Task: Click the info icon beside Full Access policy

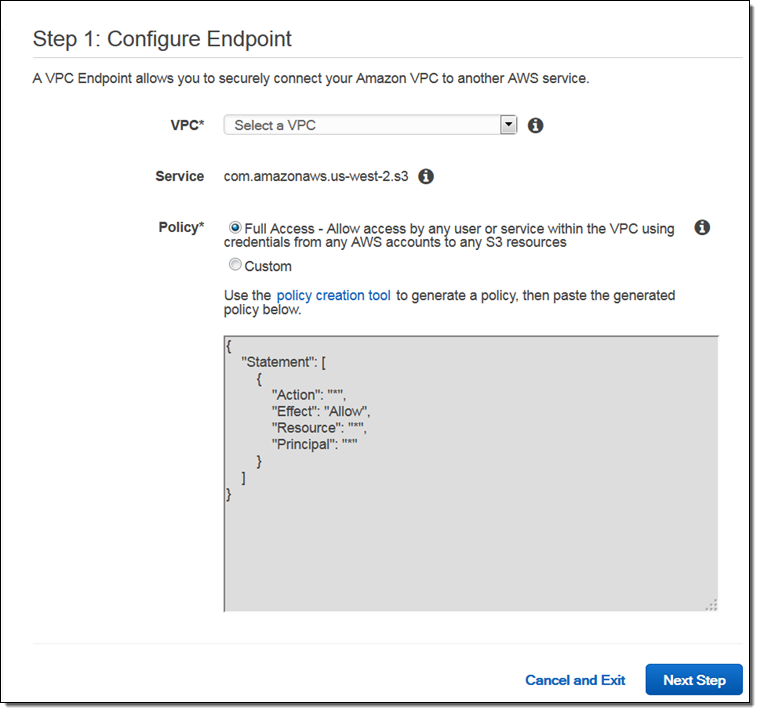Action: [x=702, y=228]
